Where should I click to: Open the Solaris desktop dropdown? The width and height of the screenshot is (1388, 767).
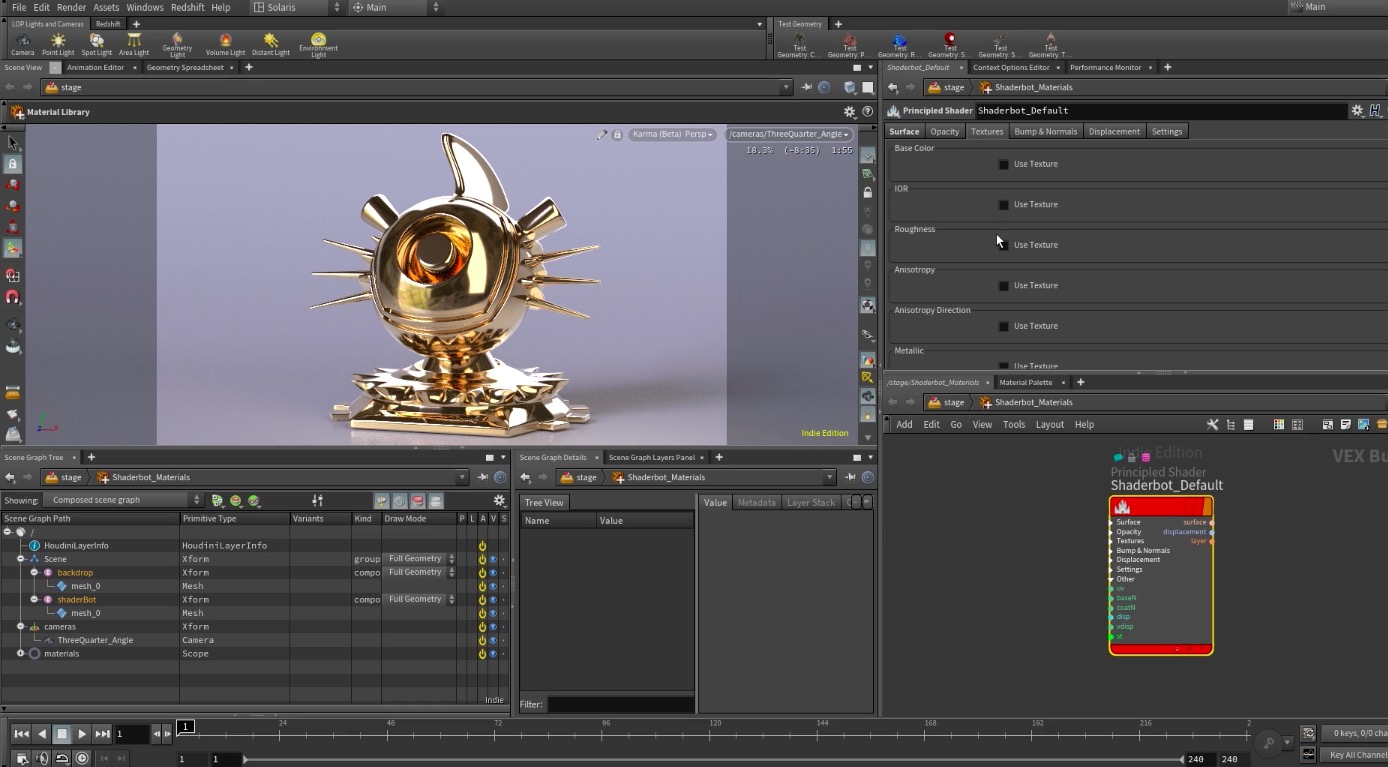coord(297,7)
